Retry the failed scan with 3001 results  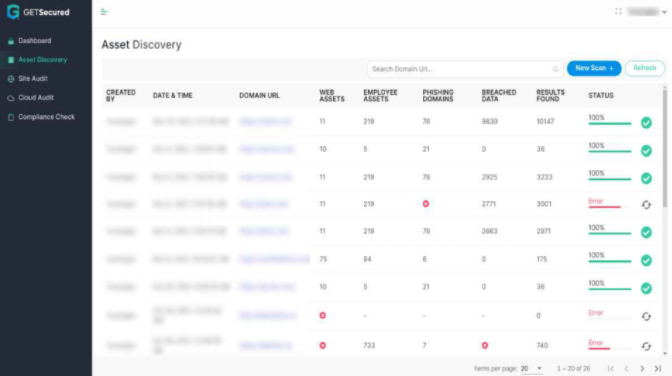click(x=646, y=205)
